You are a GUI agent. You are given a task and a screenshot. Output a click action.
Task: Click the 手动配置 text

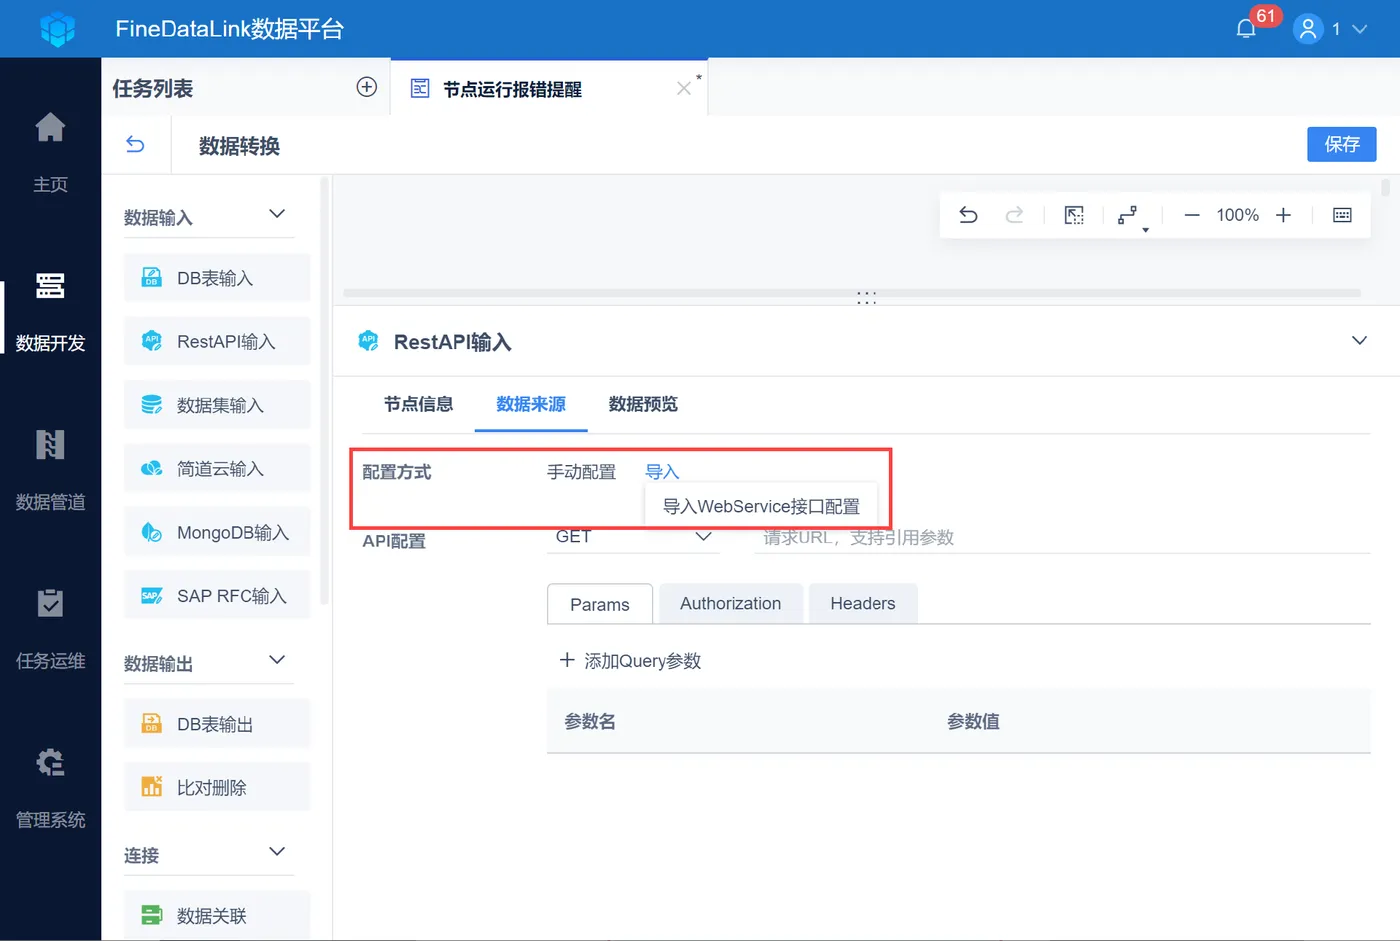point(581,472)
